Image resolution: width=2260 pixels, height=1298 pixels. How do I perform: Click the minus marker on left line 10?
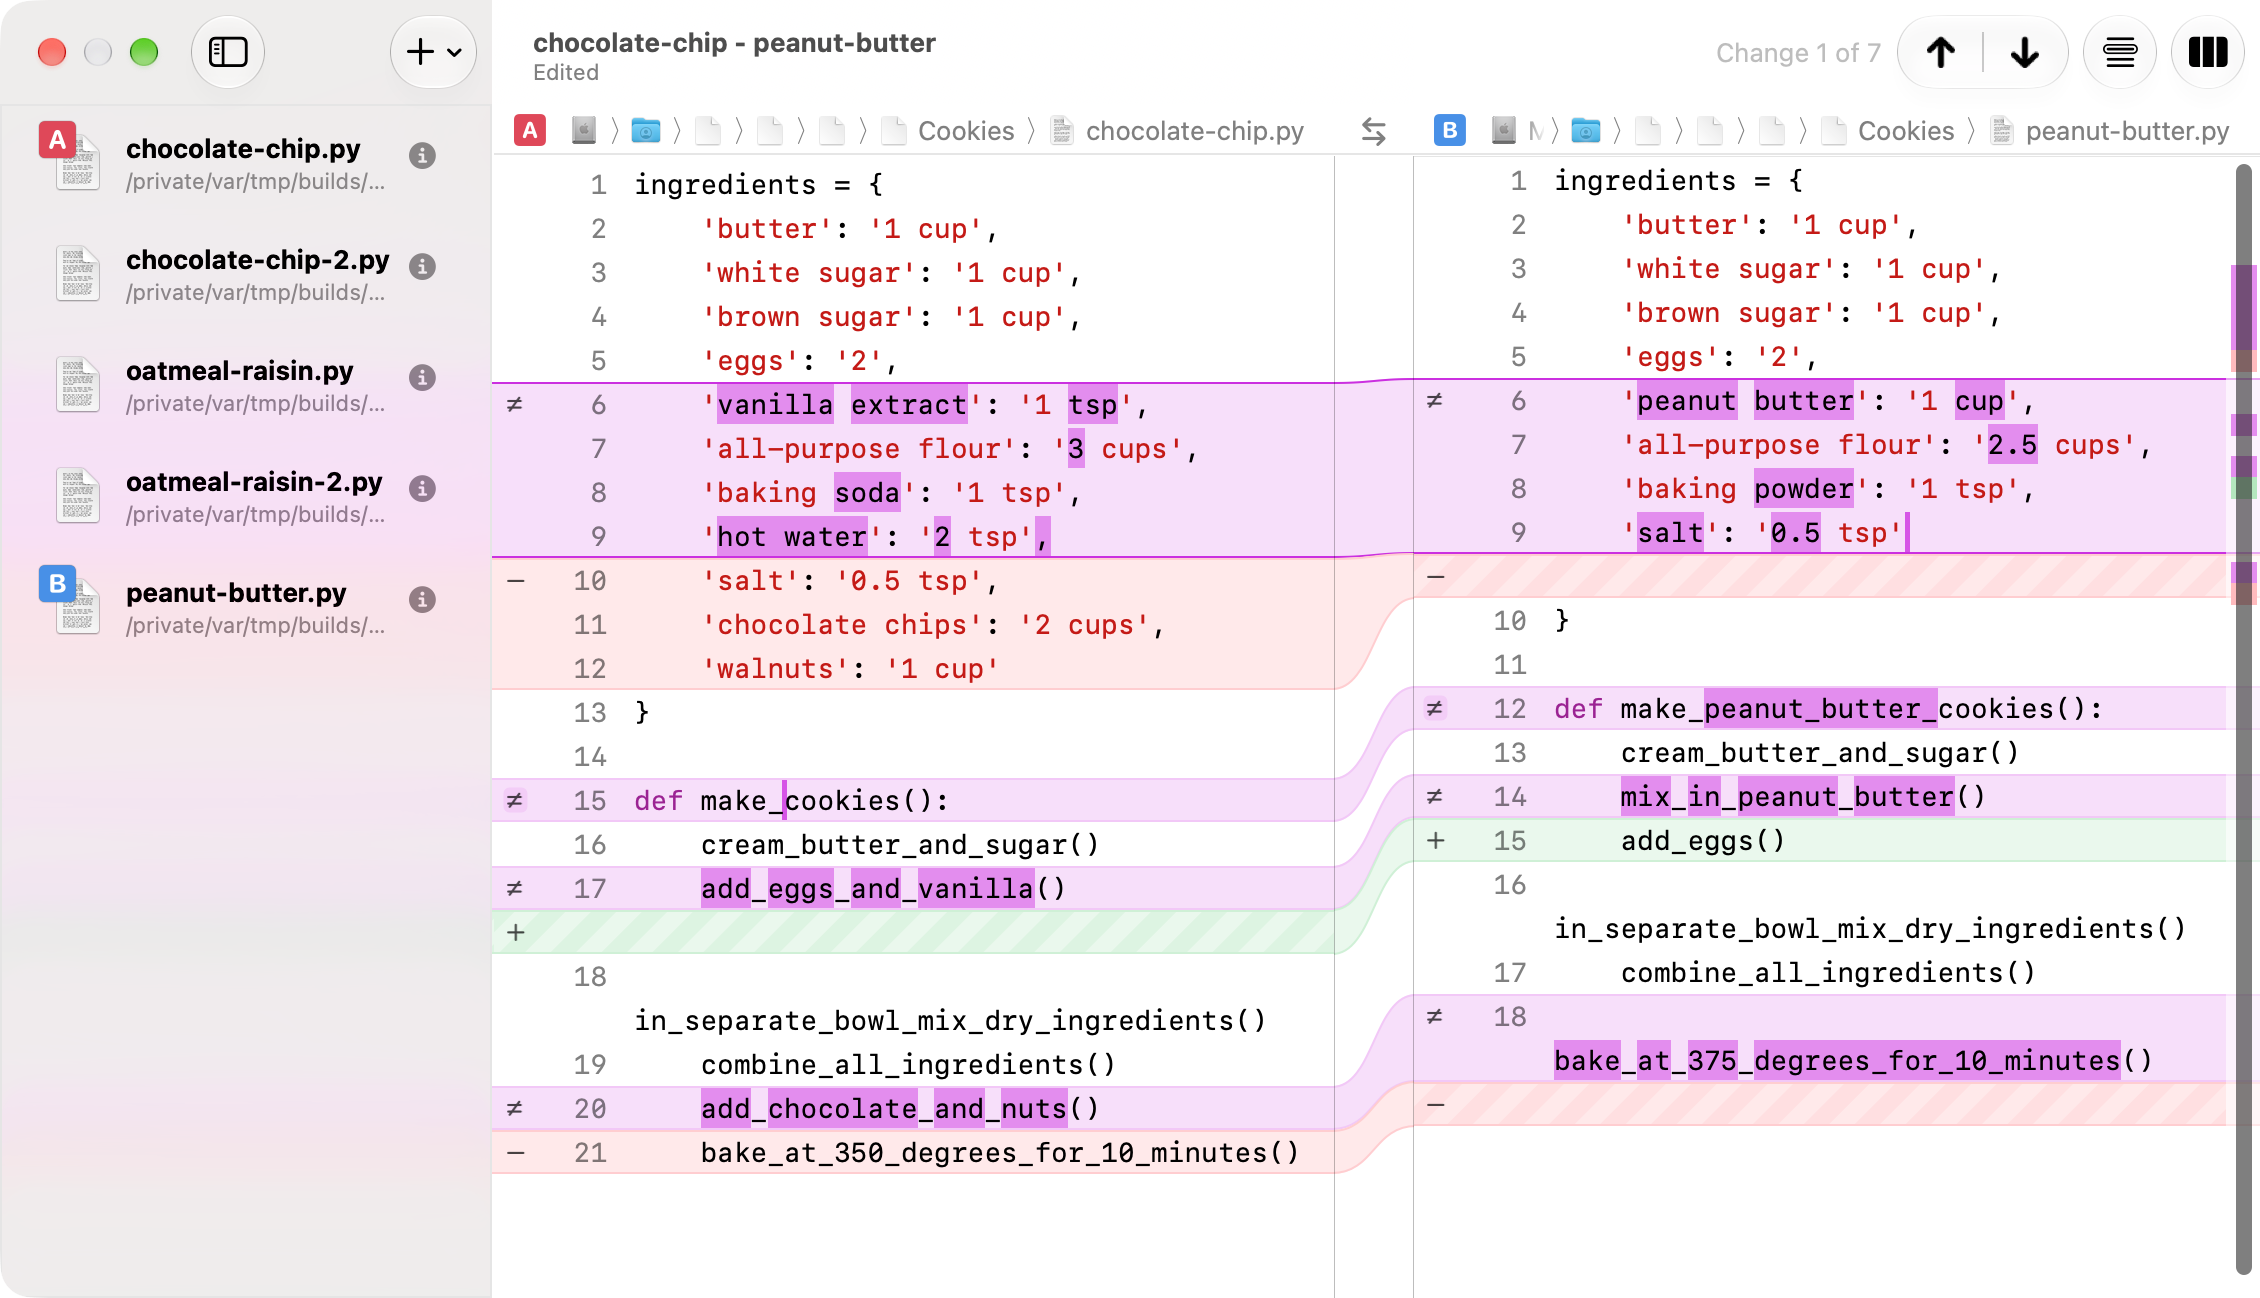pyautogui.click(x=516, y=581)
